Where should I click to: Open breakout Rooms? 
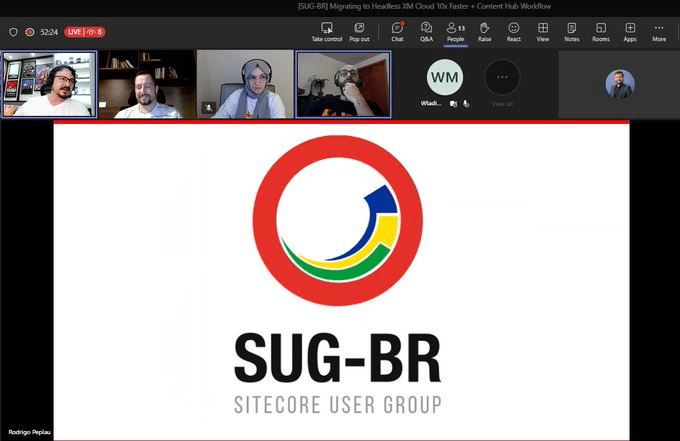click(600, 31)
